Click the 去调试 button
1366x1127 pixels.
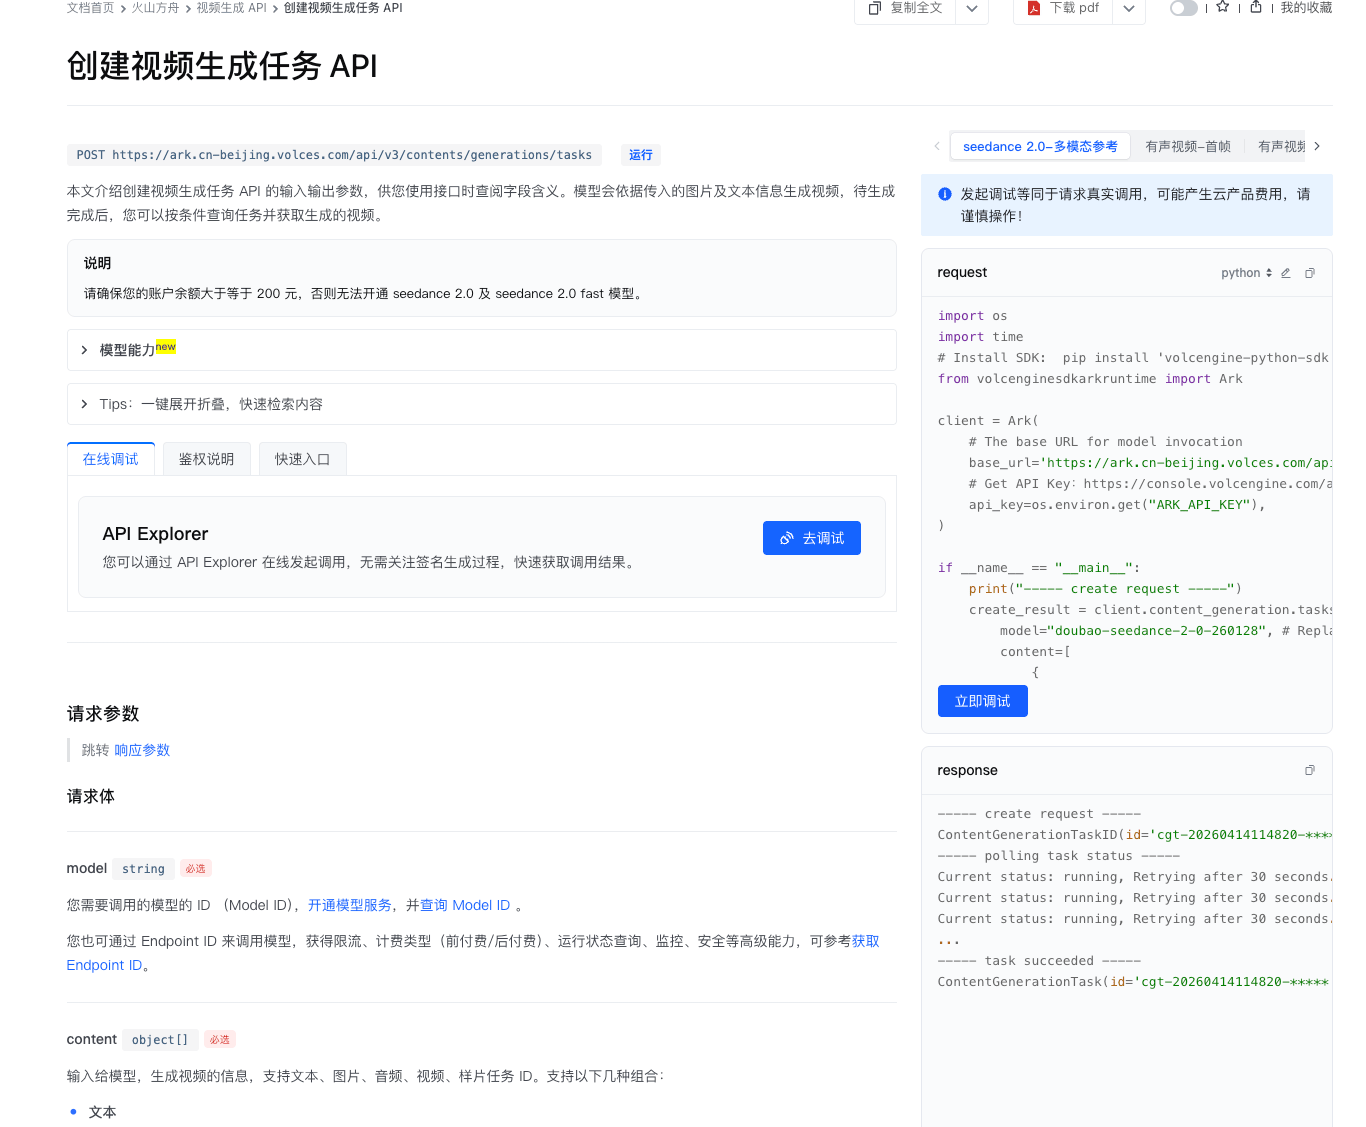coord(812,538)
